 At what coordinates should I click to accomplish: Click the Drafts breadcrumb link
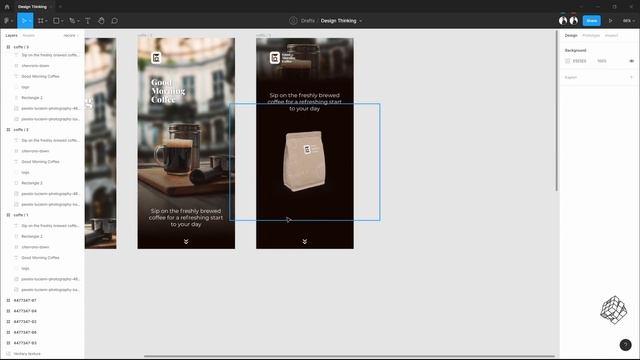click(307, 21)
